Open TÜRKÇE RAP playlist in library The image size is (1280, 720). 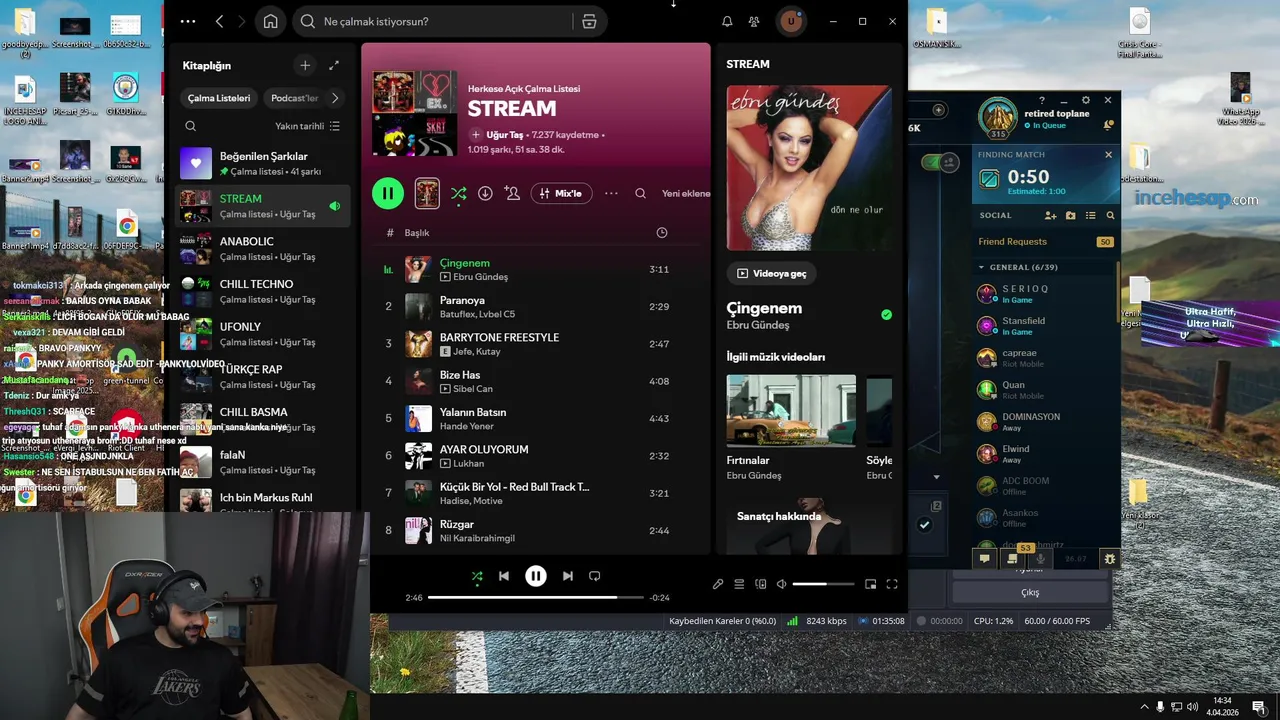(263, 376)
